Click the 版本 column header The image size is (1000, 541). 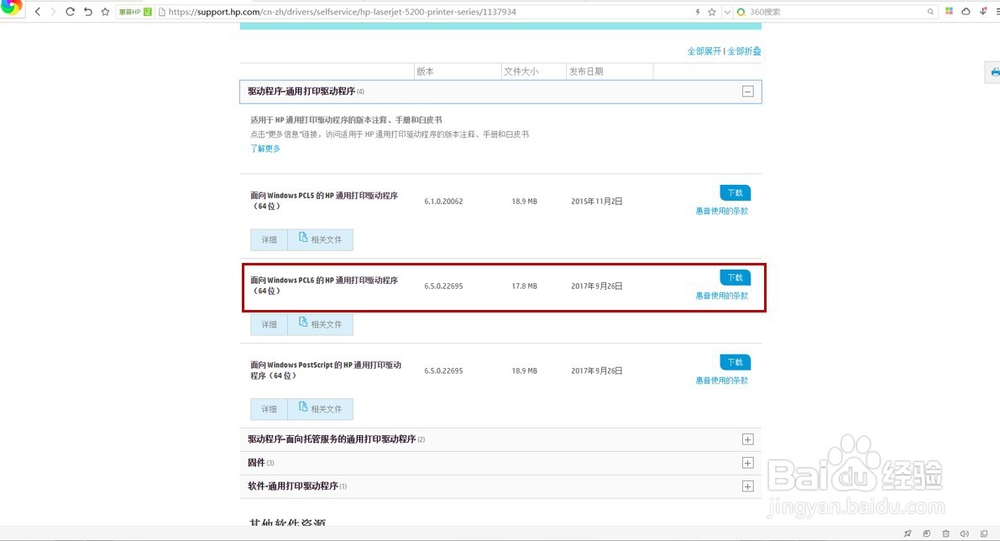tap(425, 71)
